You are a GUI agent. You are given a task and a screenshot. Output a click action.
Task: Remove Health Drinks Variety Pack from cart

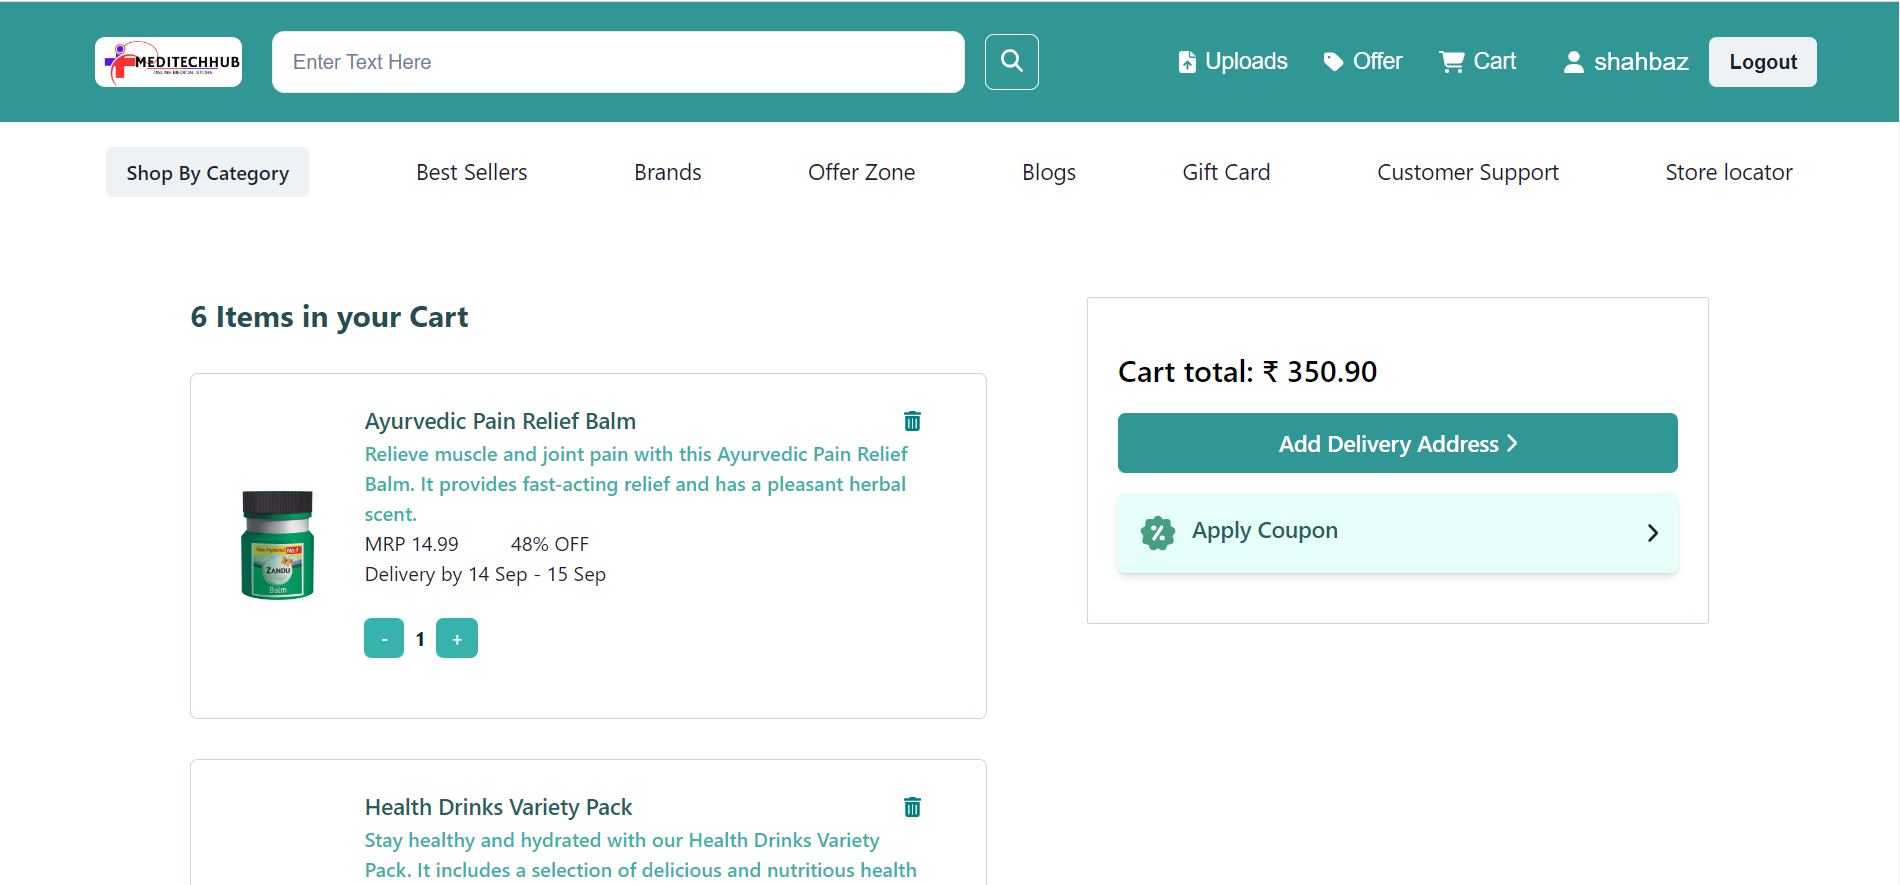pos(912,807)
